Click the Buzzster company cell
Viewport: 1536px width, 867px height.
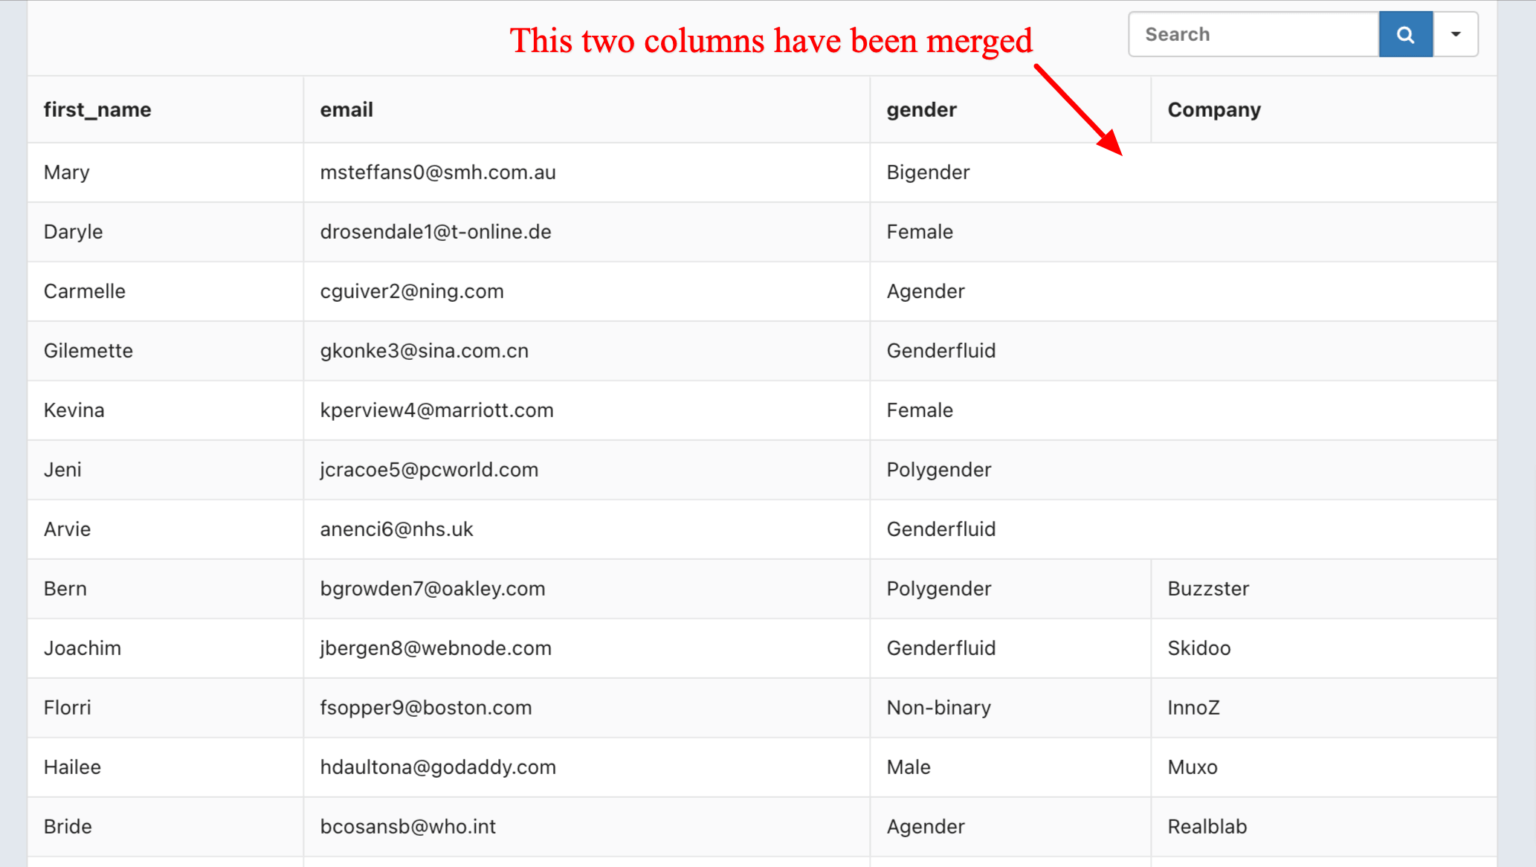pyautogui.click(x=1207, y=588)
